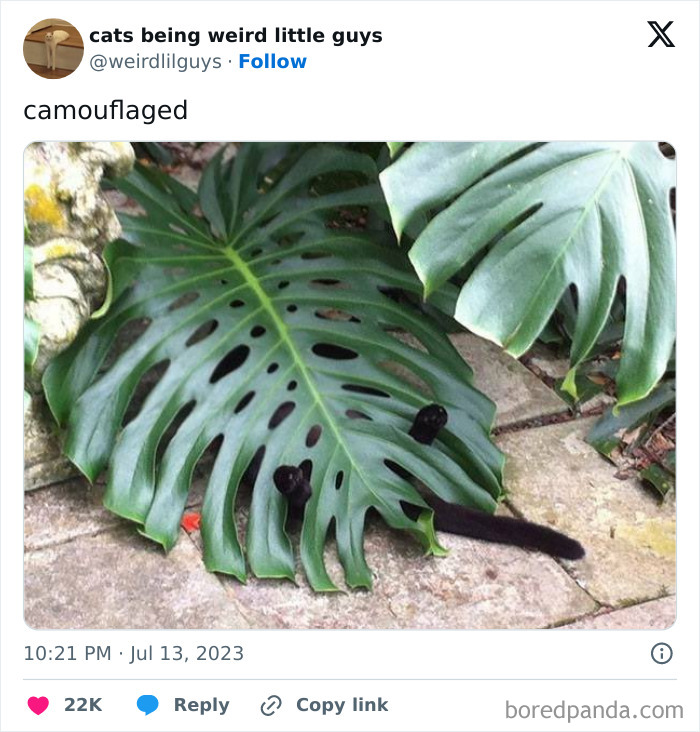Click the boredpanda.com watermark
700x732 pixels.
[593, 710]
